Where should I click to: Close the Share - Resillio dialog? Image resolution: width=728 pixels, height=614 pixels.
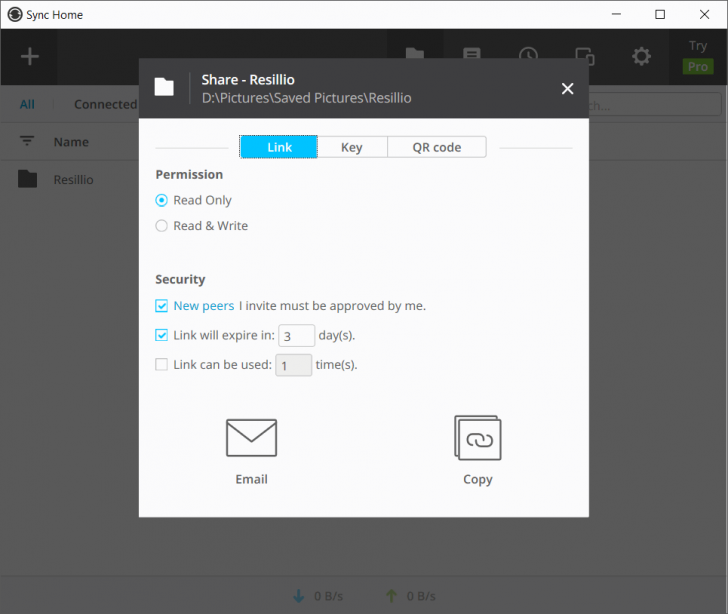pos(567,88)
